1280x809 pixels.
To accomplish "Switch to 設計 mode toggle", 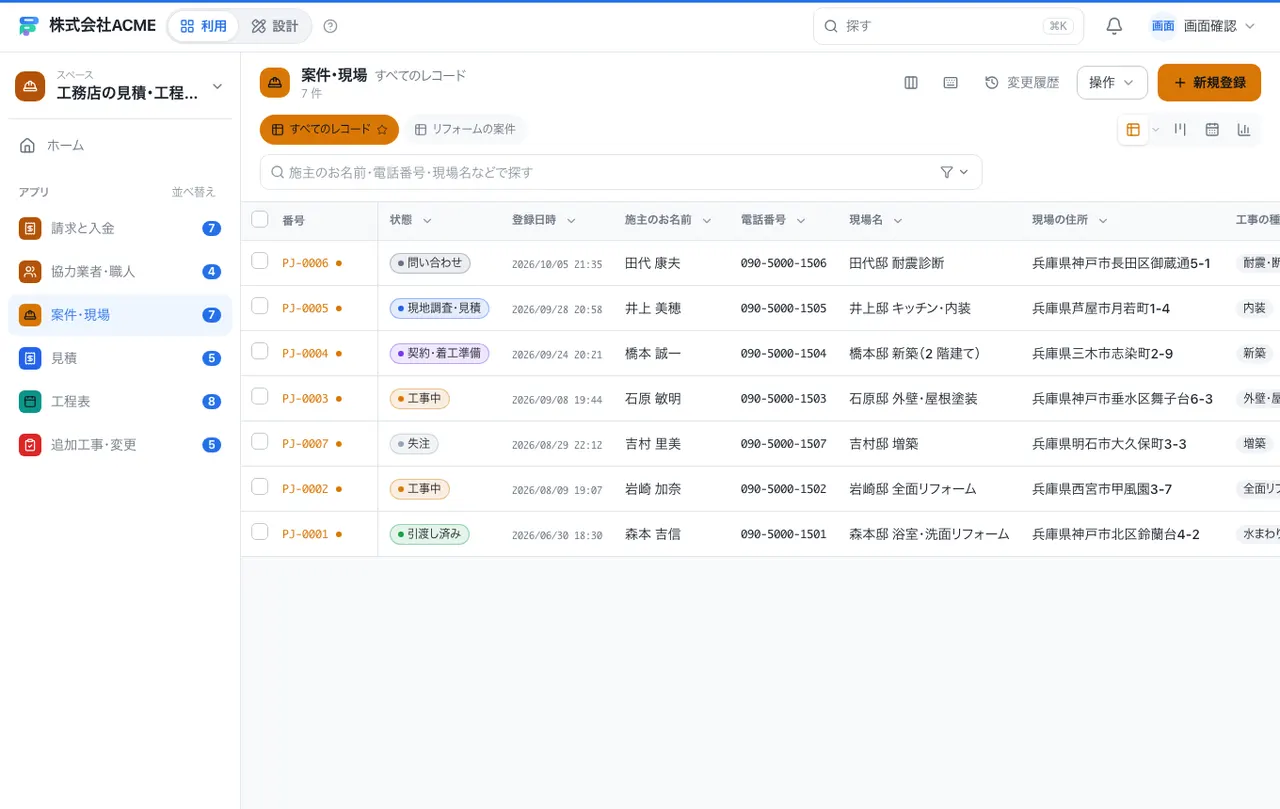I will pos(275,26).
